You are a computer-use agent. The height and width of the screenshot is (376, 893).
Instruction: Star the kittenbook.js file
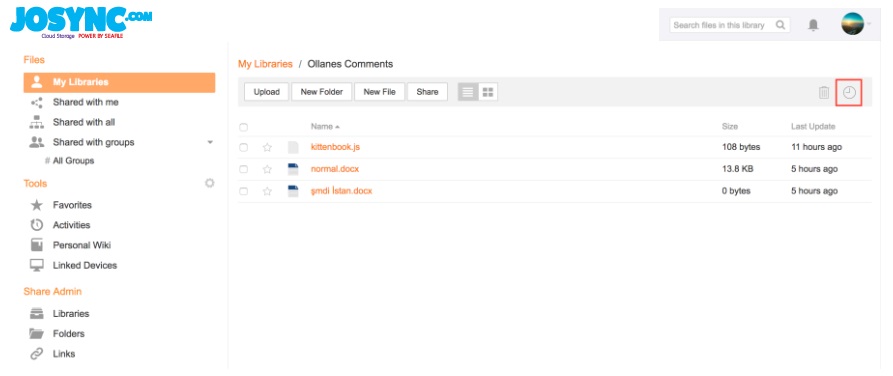click(x=267, y=148)
